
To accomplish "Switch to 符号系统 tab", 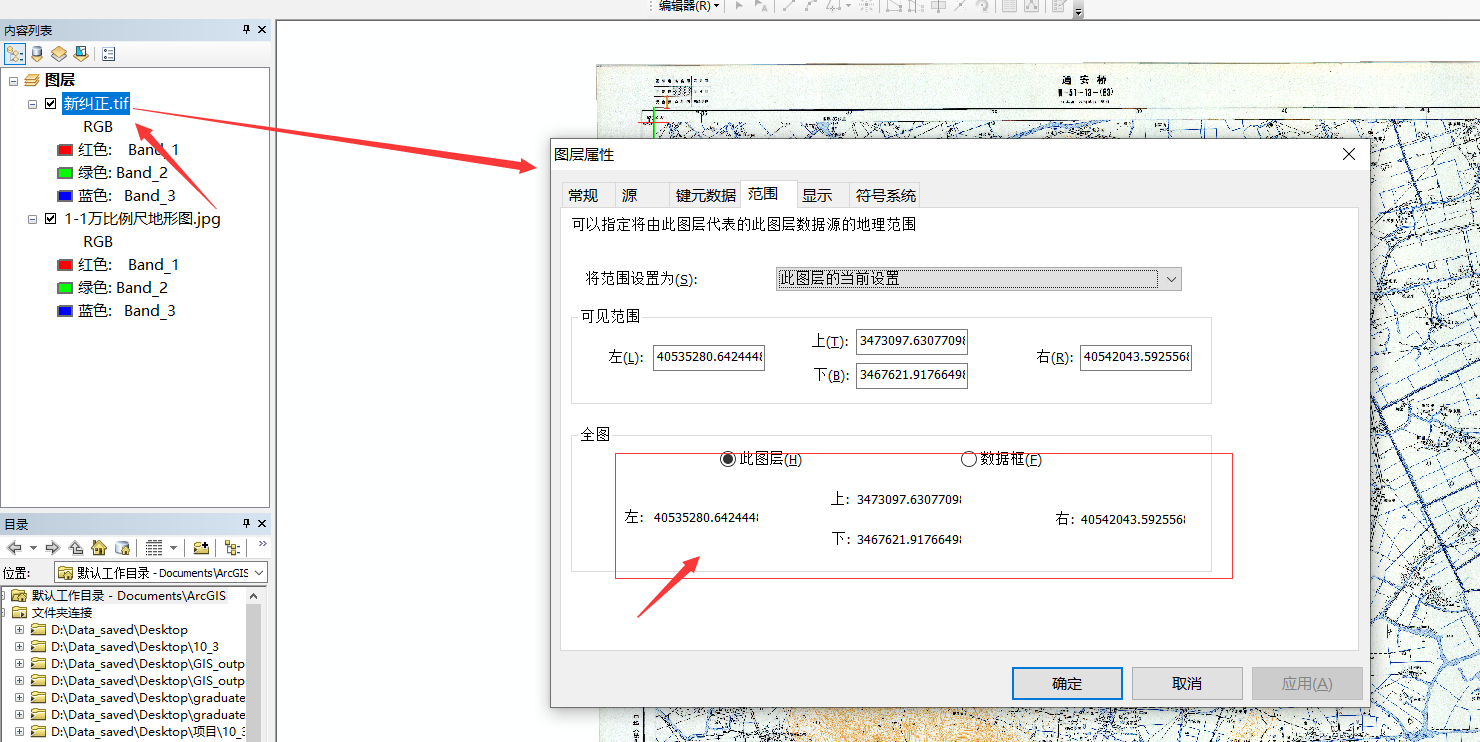I will [x=885, y=195].
